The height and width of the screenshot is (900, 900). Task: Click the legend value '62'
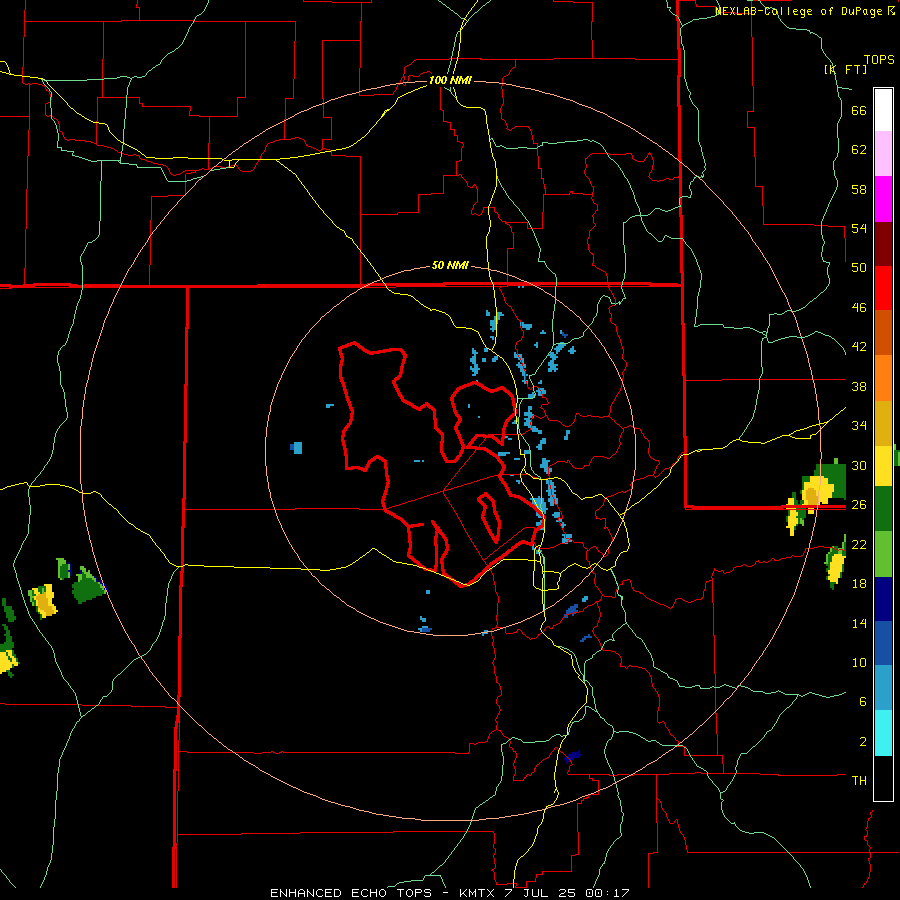(859, 150)
